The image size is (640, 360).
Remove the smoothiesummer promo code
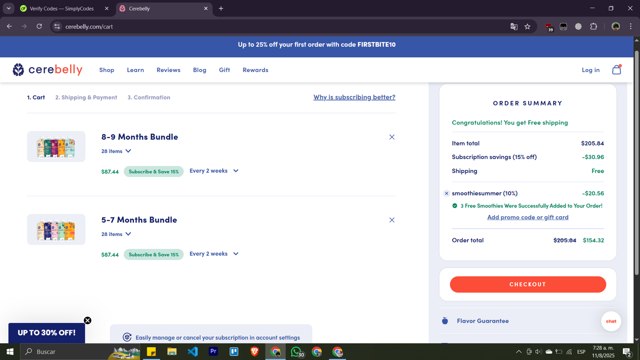pyautogui.click(x=446, y=193)
